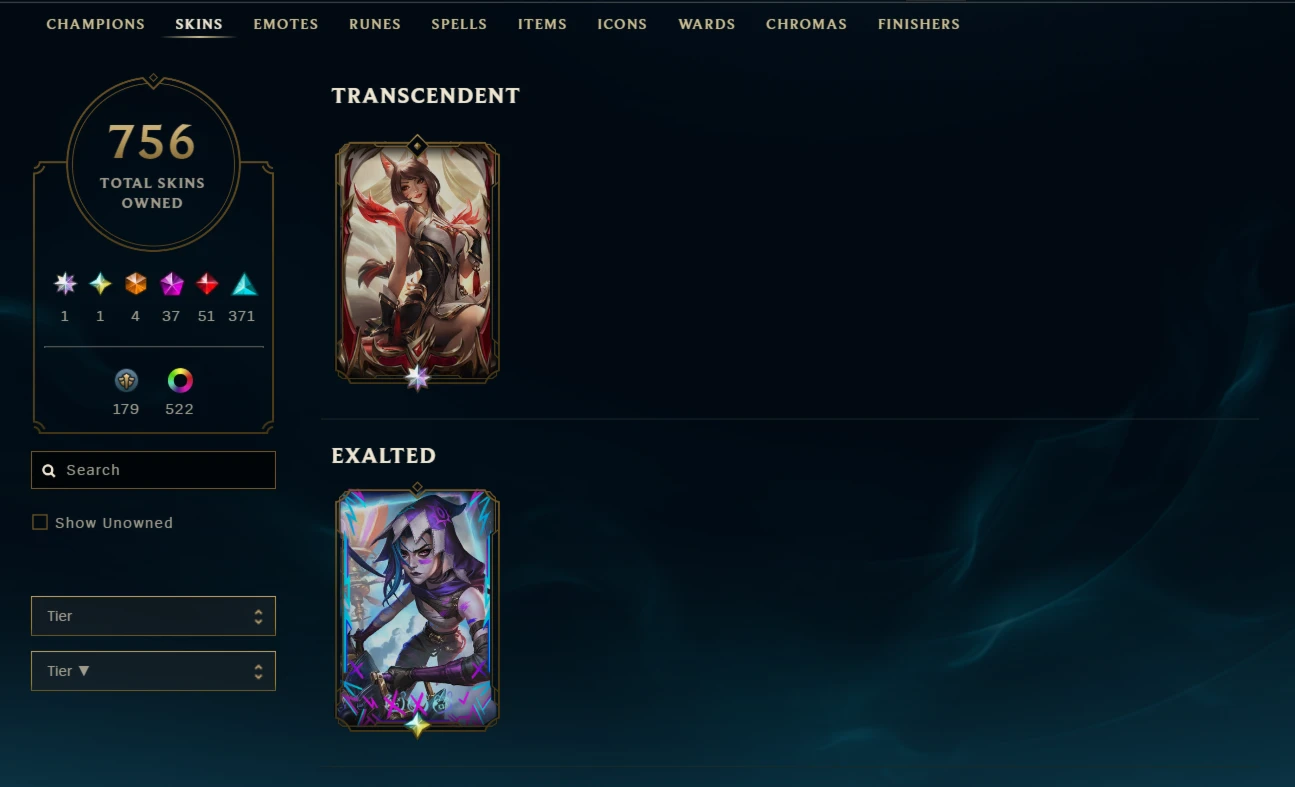Click the rainbow chromas ring icon
The width and height of the screenshot is (1295, 787).
[x=180, y=380]
